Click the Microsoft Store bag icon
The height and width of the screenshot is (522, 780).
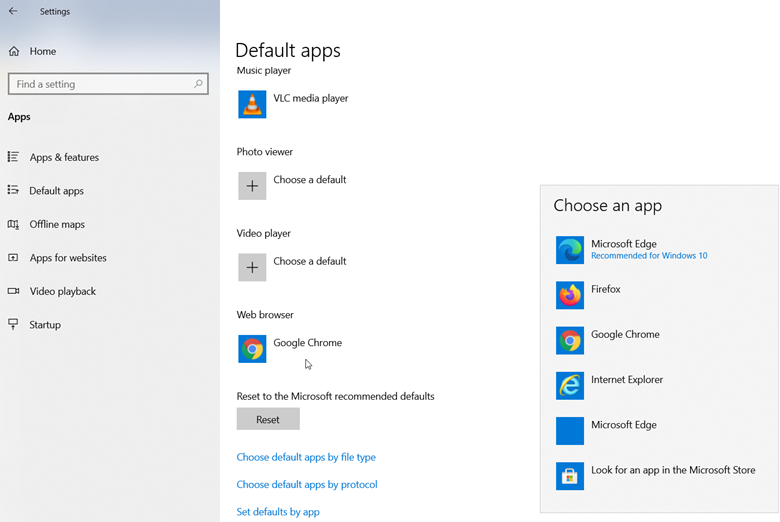[570, 476]
